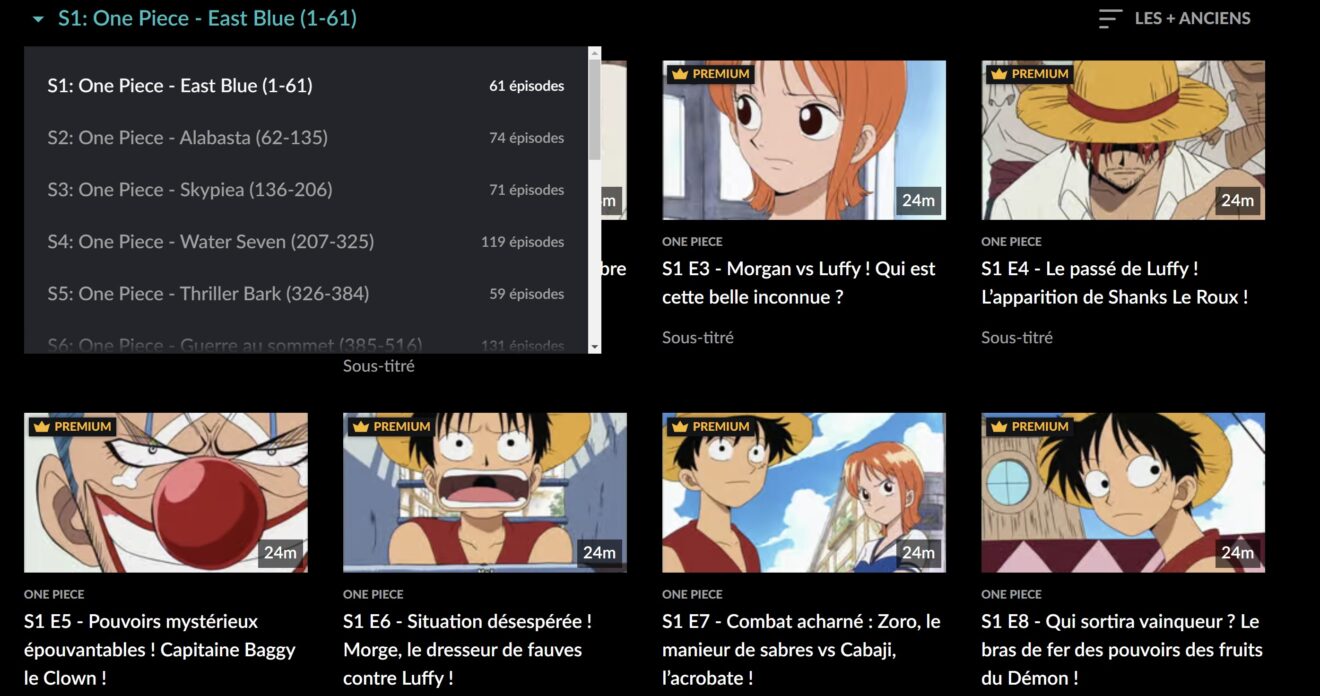Image resolution: width=1320 pixels, height=696 pixels.
Task: Open the E7 Zoro vs Cabaji thumbnail
Action: click(803, 492)
